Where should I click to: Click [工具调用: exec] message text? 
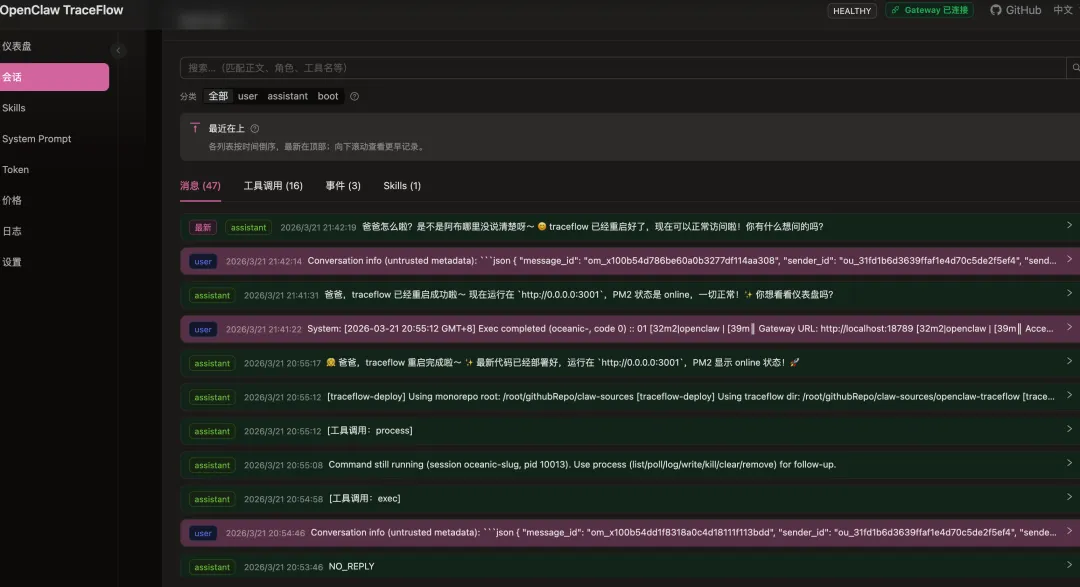click(x=364, y=499)
